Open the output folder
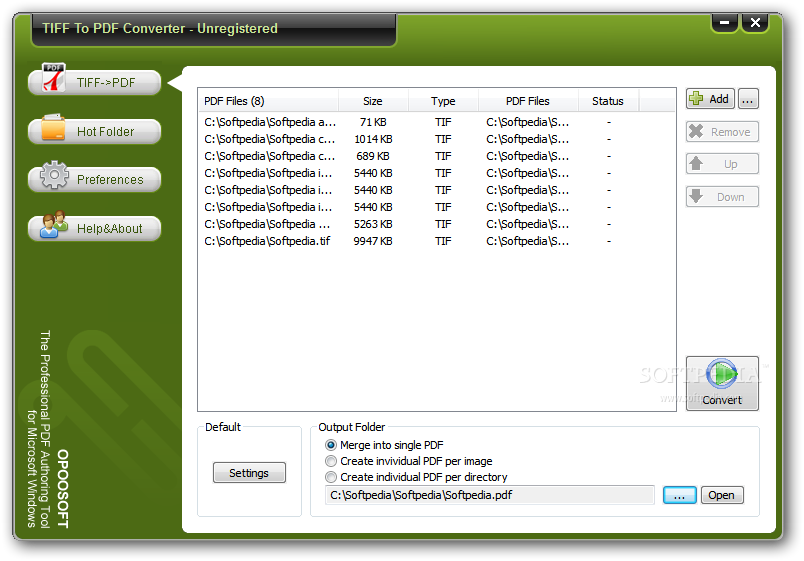The height and width of the screenshot is (561, 804). pyautogui.click(x=722, y=495)
